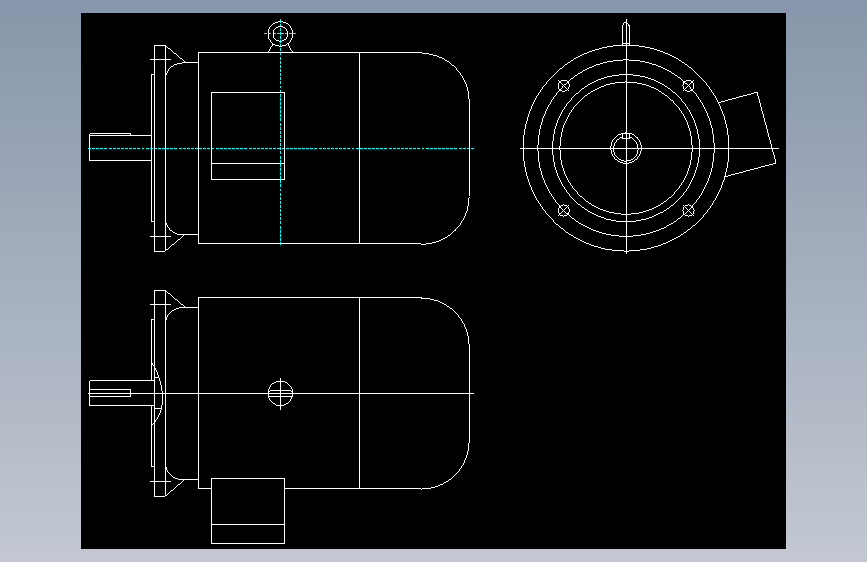The height and width of the screenshot is (562, 867).
Task: Select the keyed shaft circle at the front view center
Action: [626, 148]
